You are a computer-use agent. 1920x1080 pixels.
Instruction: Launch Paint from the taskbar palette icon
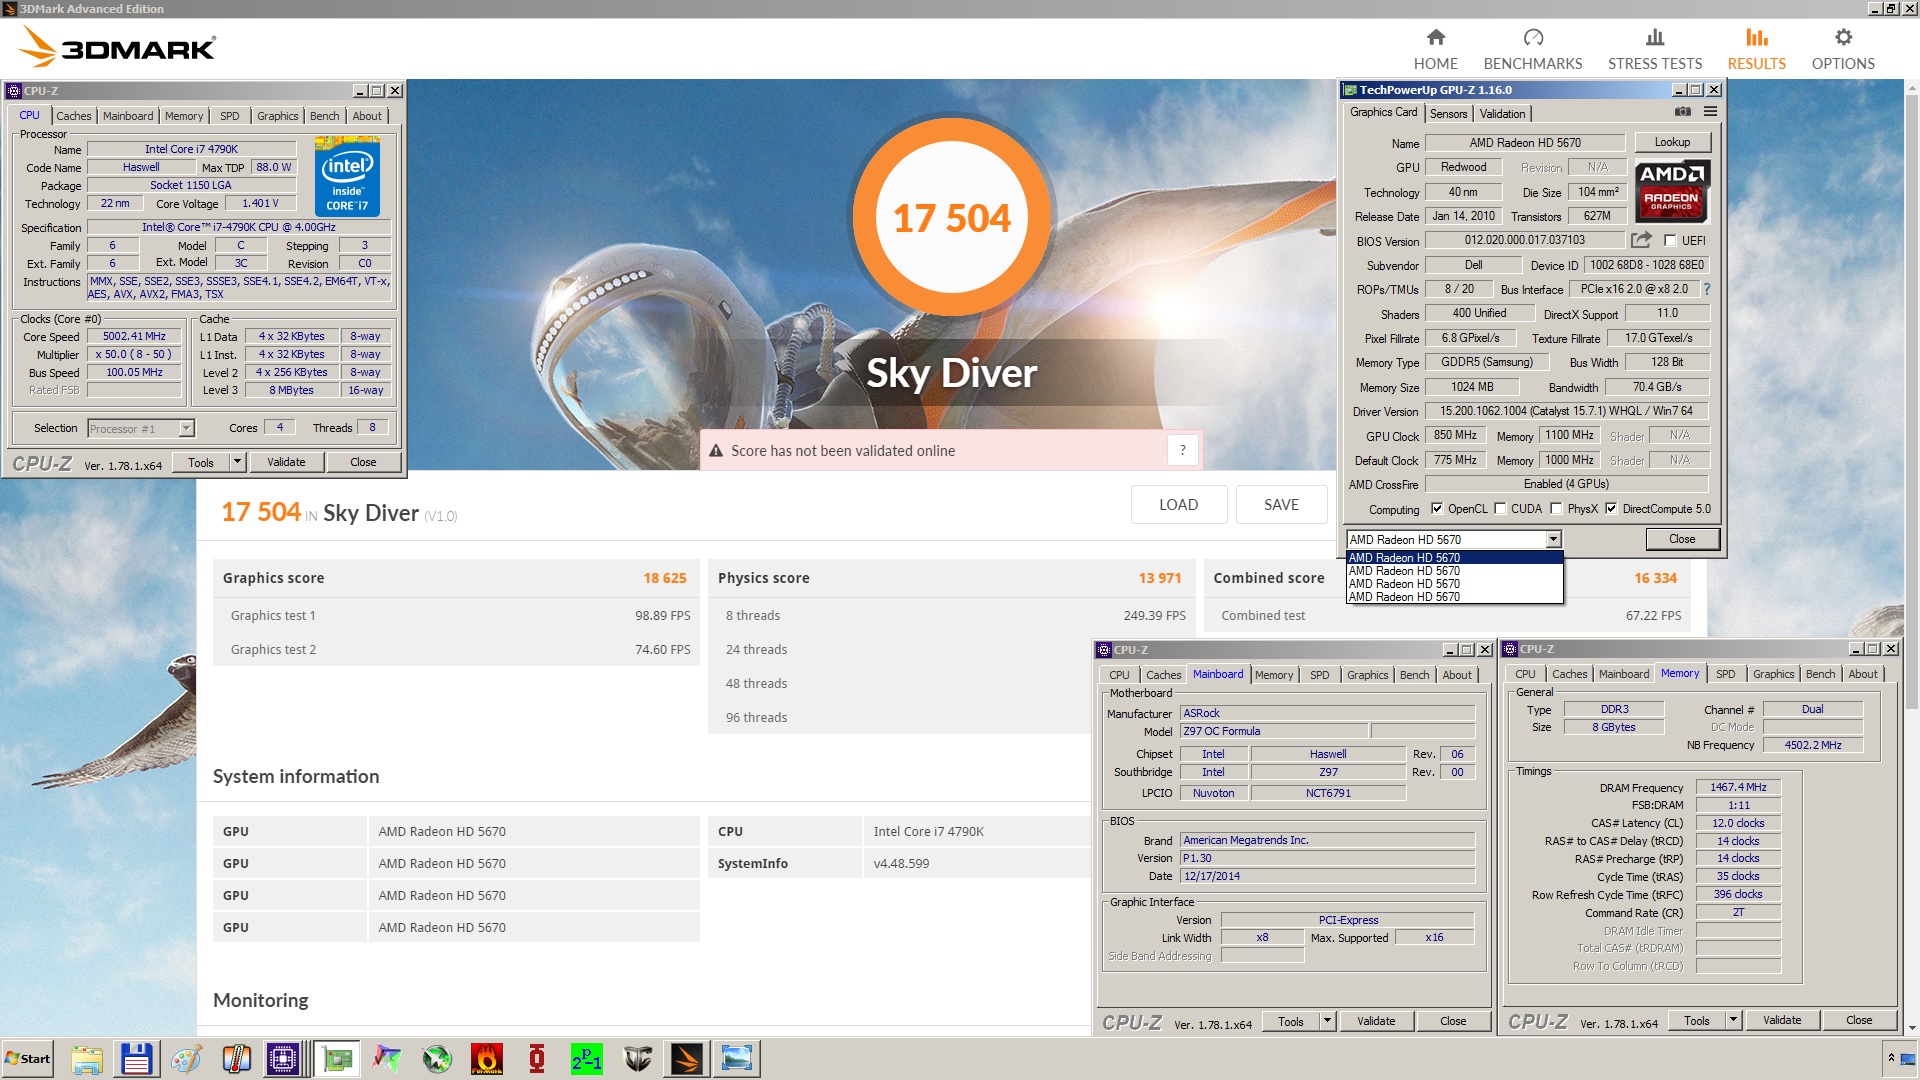coord(186,1059)
